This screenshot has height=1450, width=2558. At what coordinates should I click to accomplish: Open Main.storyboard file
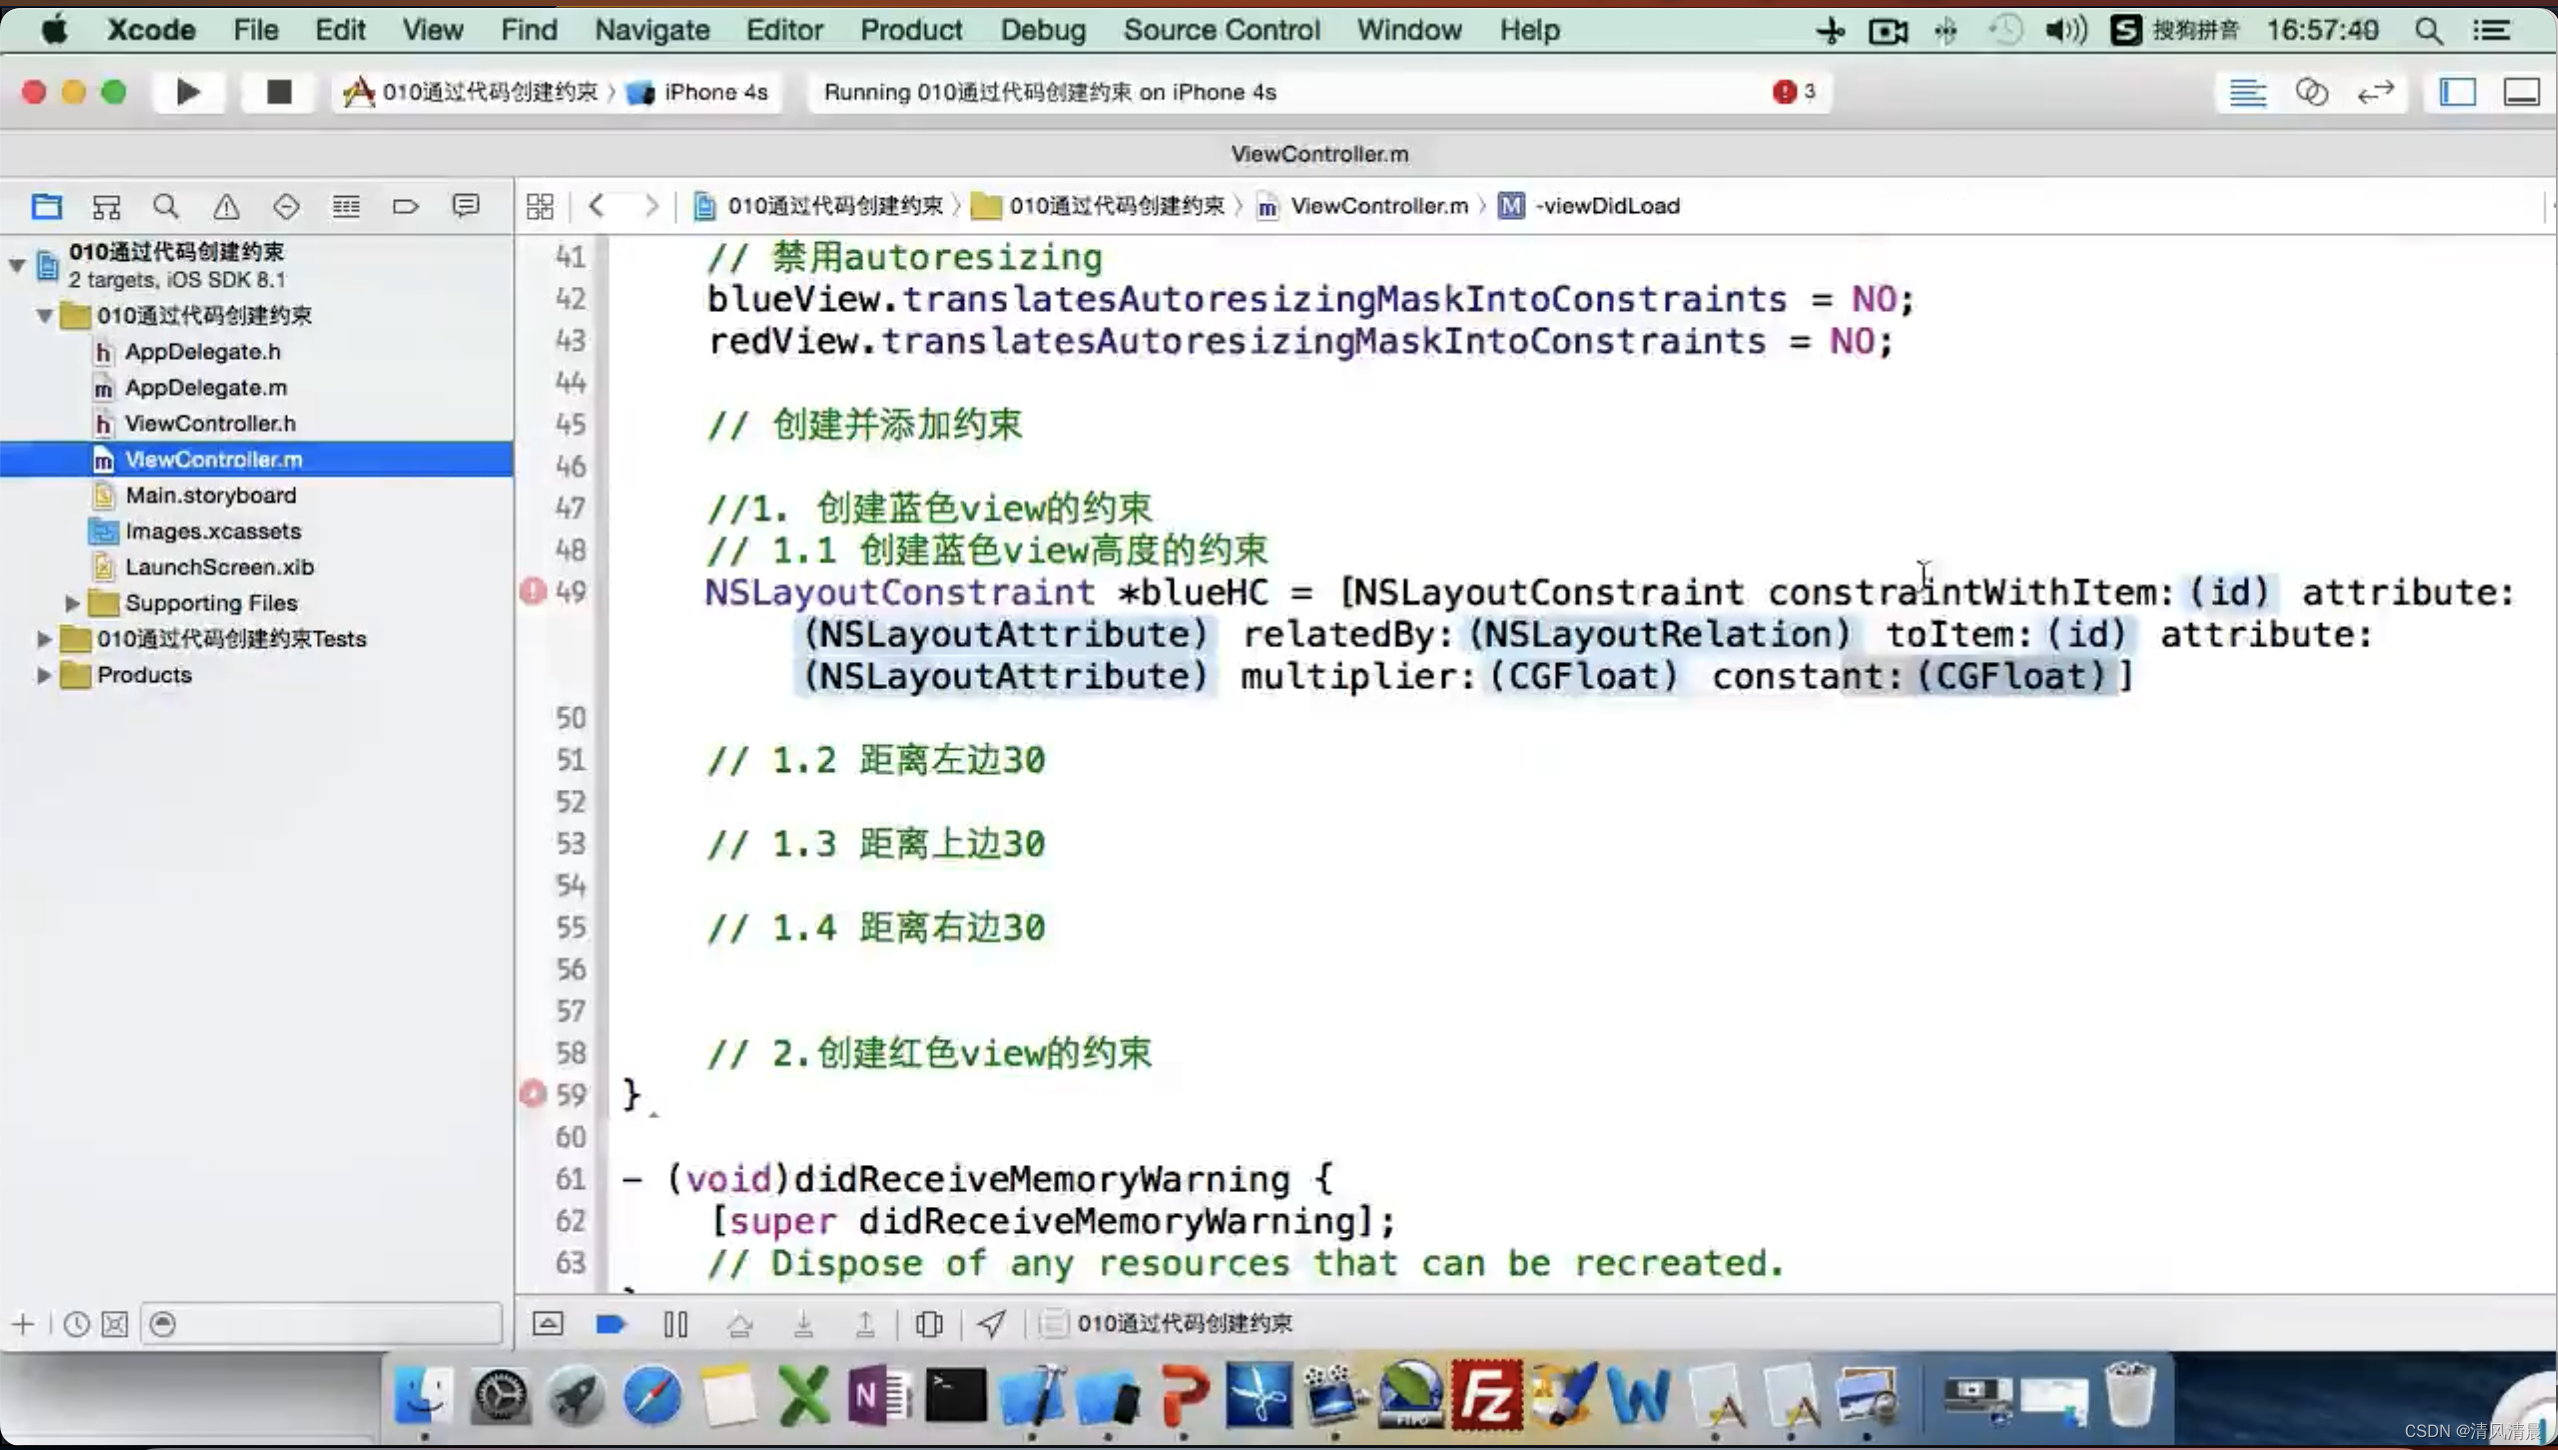211,496
